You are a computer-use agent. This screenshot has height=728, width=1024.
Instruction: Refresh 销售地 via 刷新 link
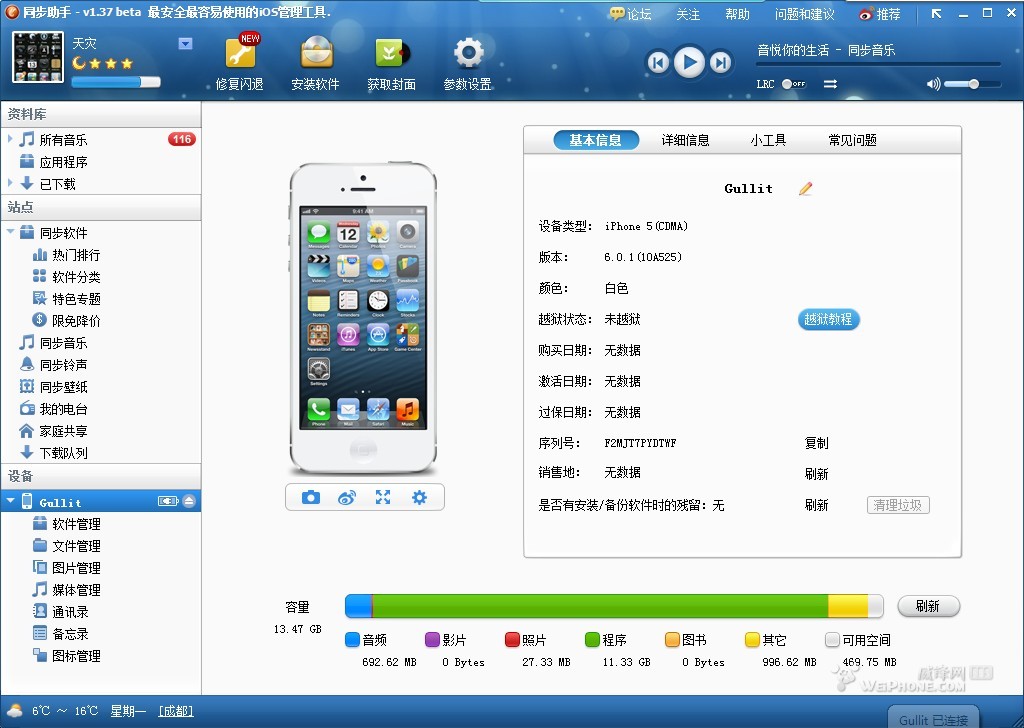pos(816,474)
